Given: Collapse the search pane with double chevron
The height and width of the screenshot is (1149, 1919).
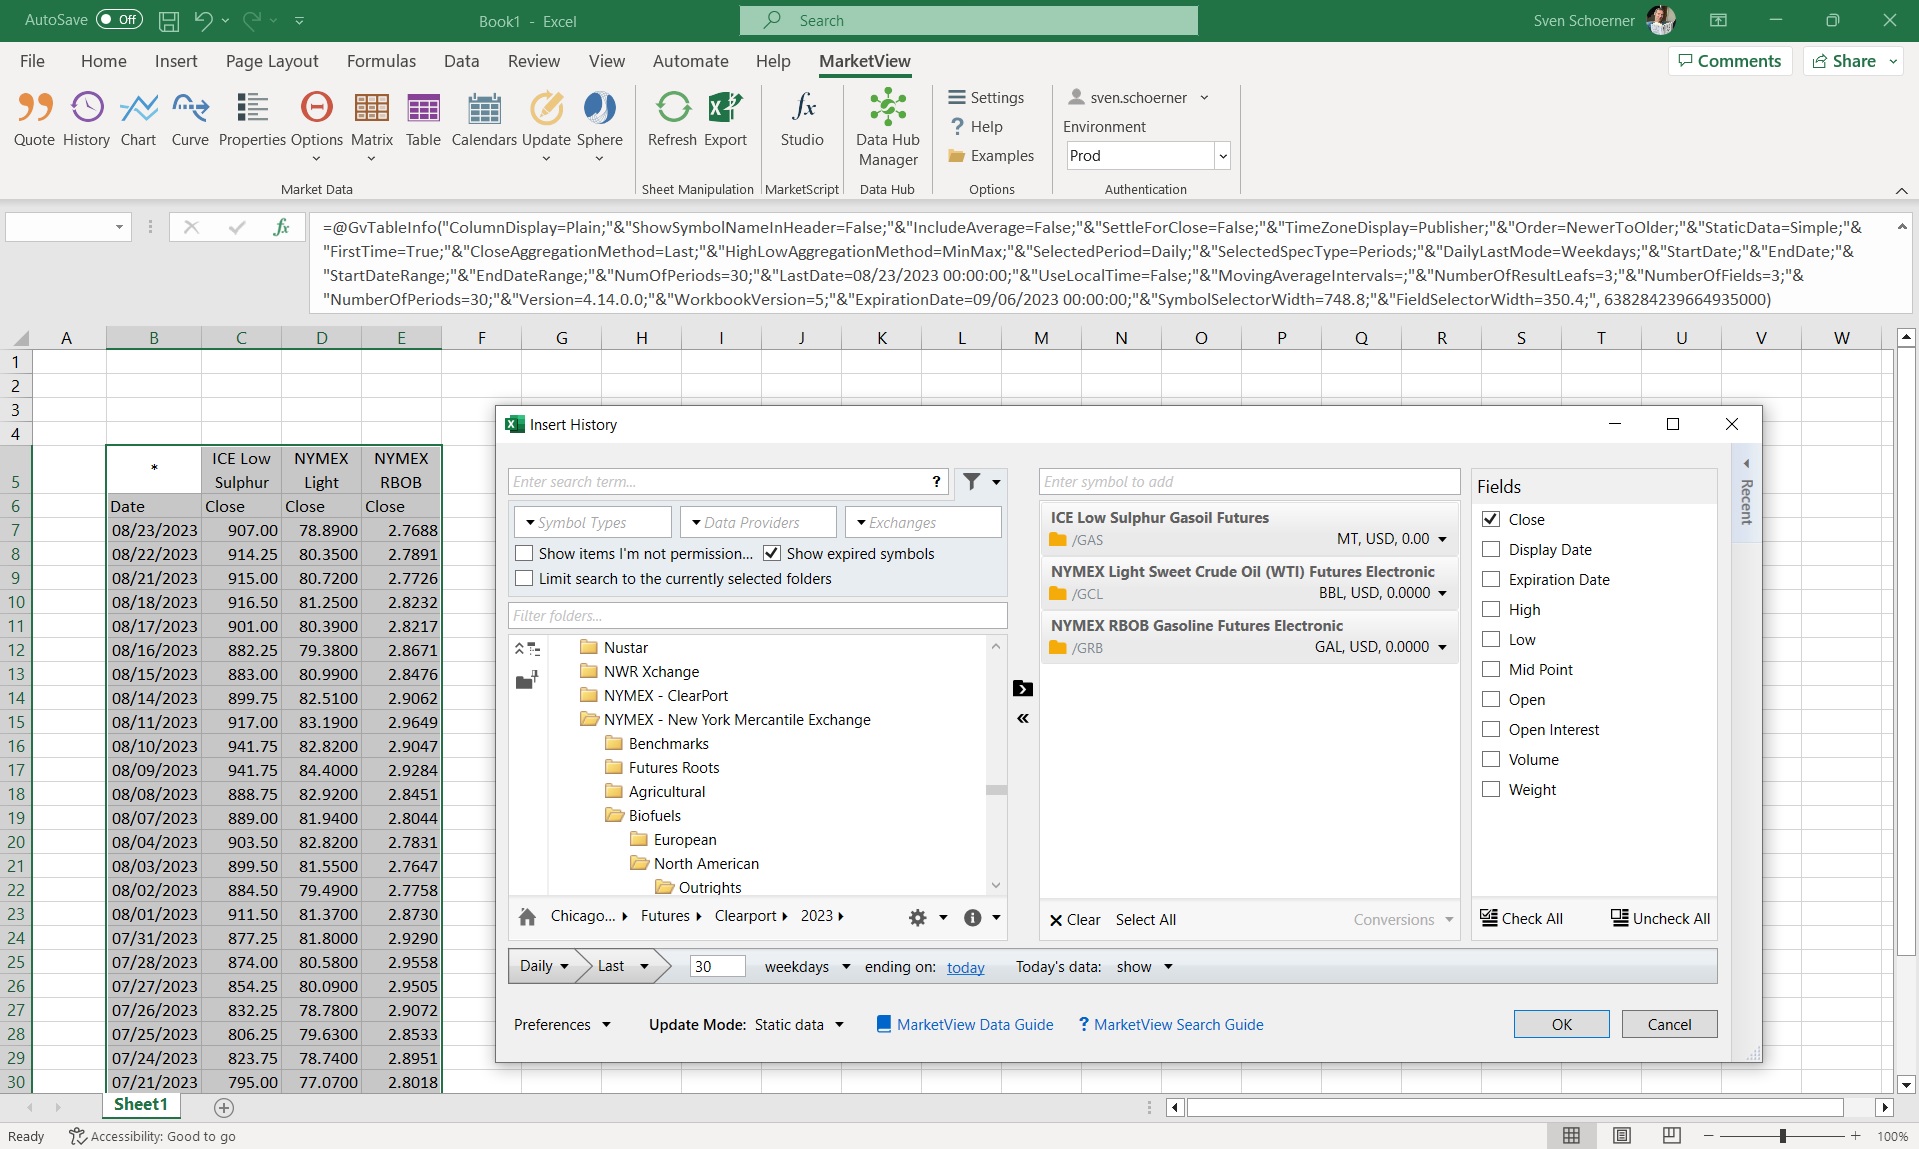Looking at the screenshot, I should pyautogui.click(x=1022, y=718).
